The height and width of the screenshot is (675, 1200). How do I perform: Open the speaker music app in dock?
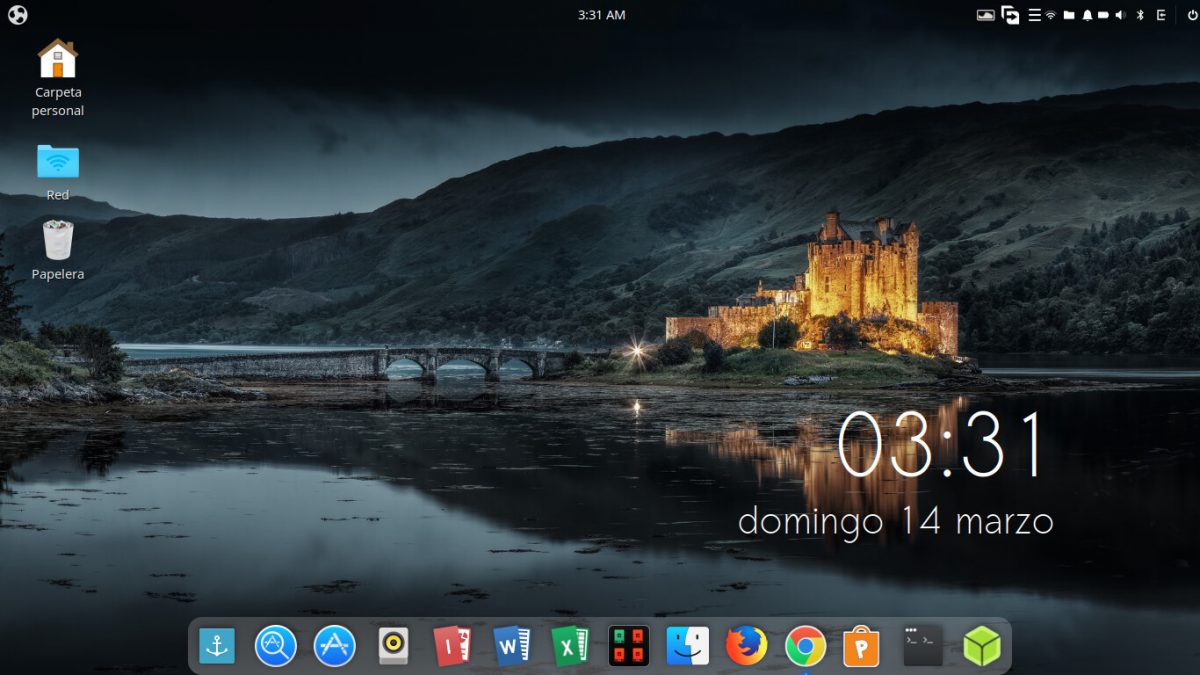(393, 647)
